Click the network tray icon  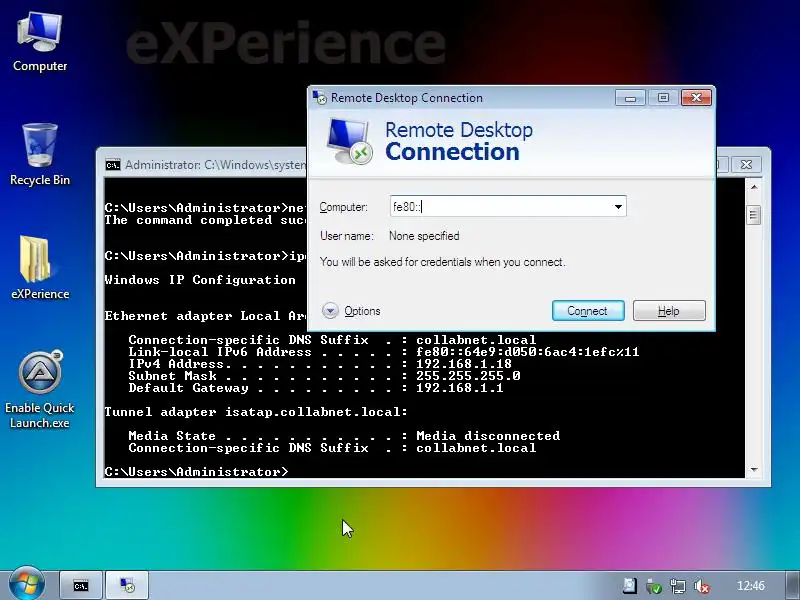coord(678,586)
